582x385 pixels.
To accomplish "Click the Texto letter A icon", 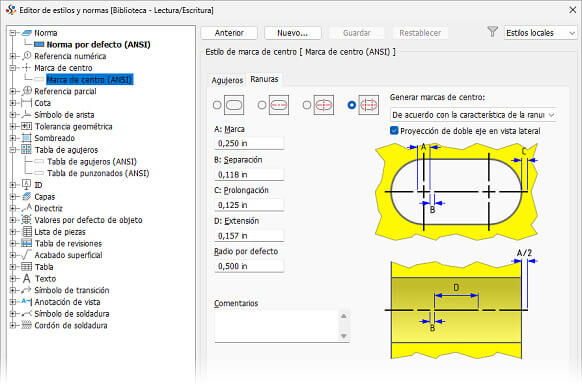I will (26, 278).
